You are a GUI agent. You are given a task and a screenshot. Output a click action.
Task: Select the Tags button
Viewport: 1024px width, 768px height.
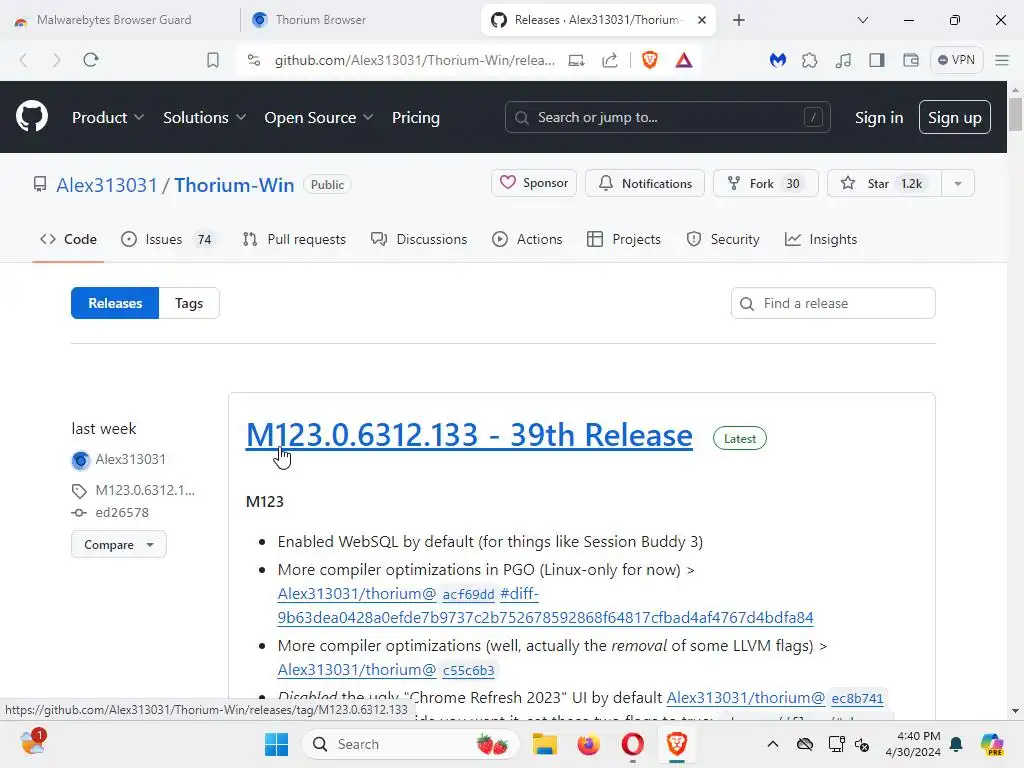click(189, 303)
